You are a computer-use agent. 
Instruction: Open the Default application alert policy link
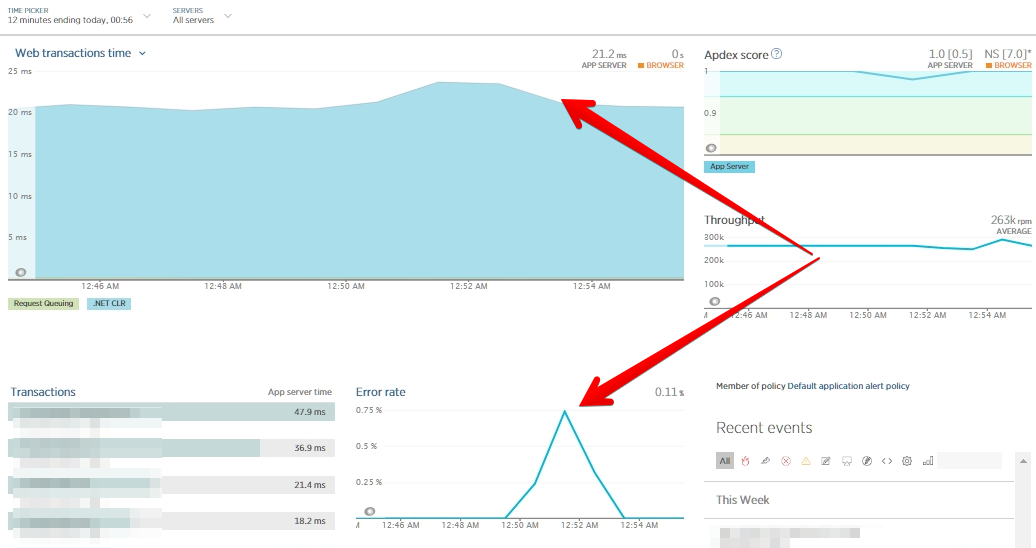[848, 386]
